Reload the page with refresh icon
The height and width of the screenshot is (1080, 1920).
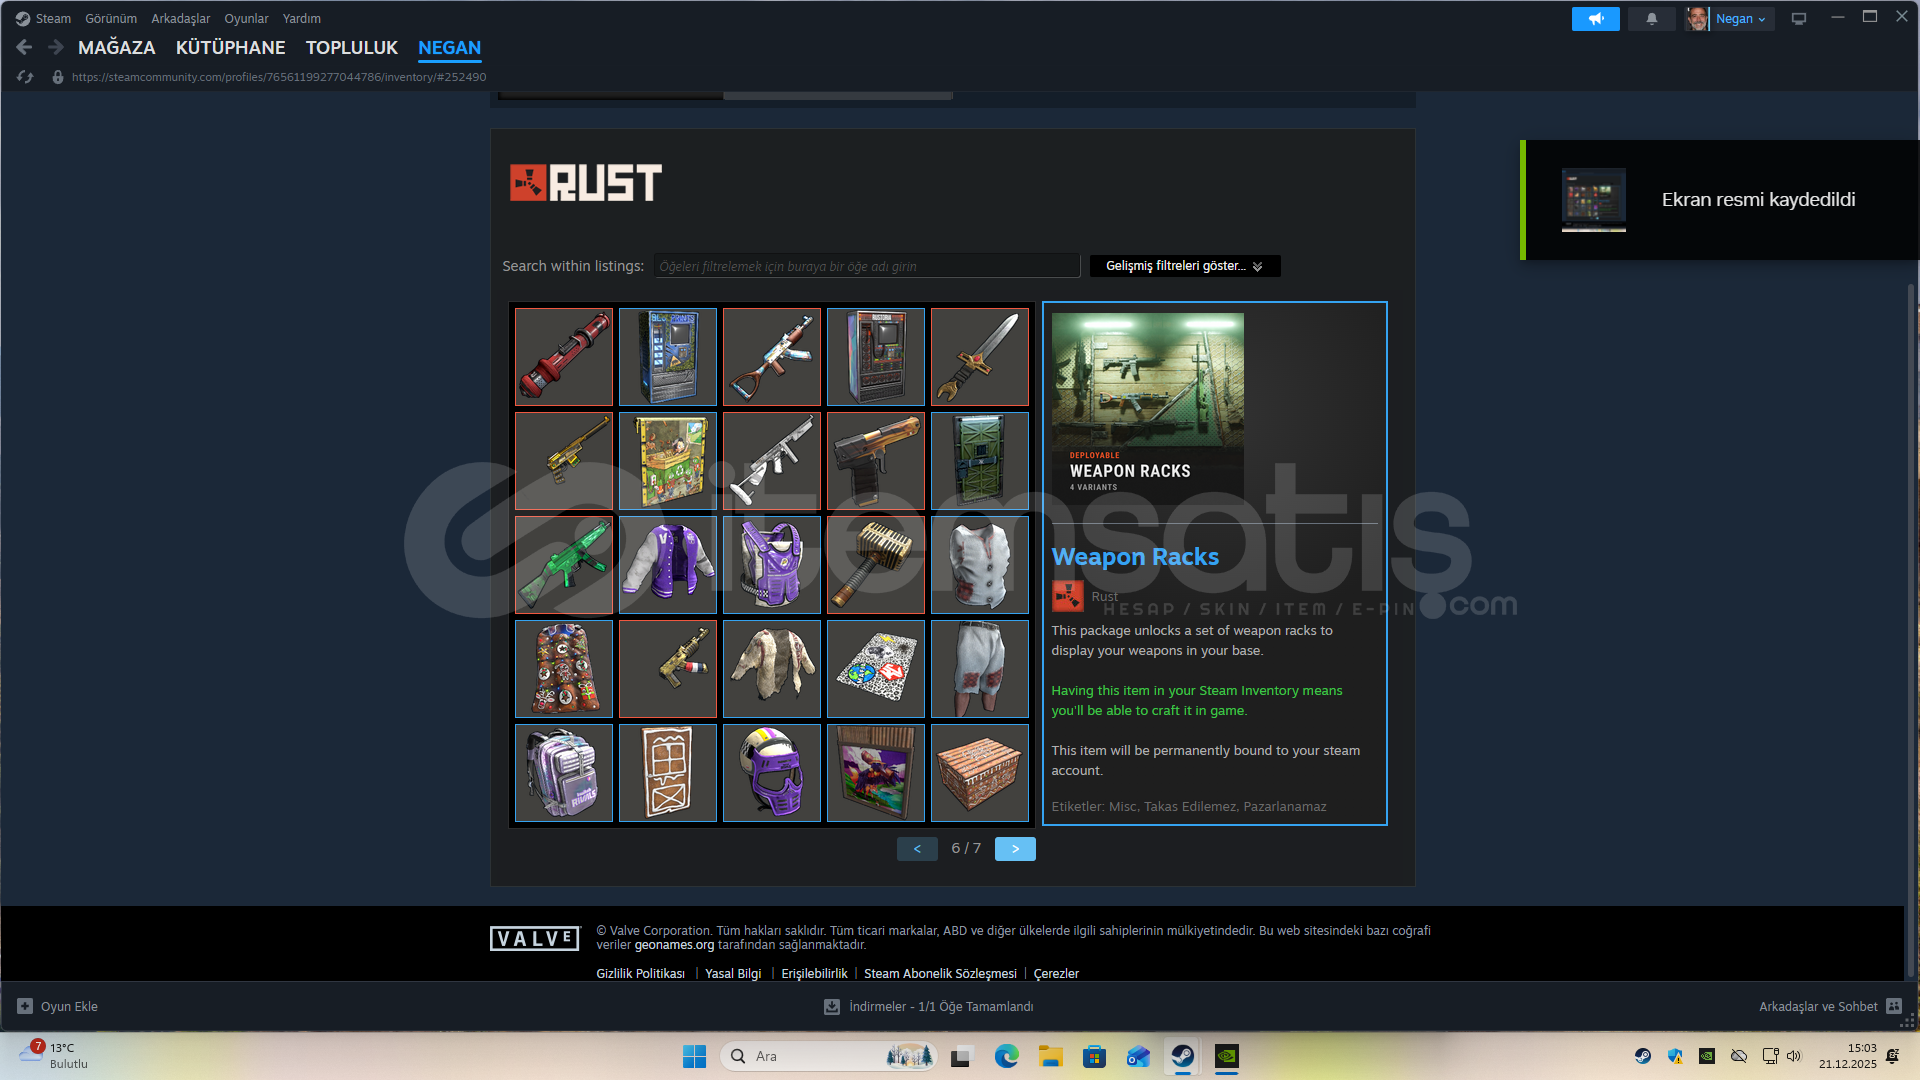[x=25, y=77]
